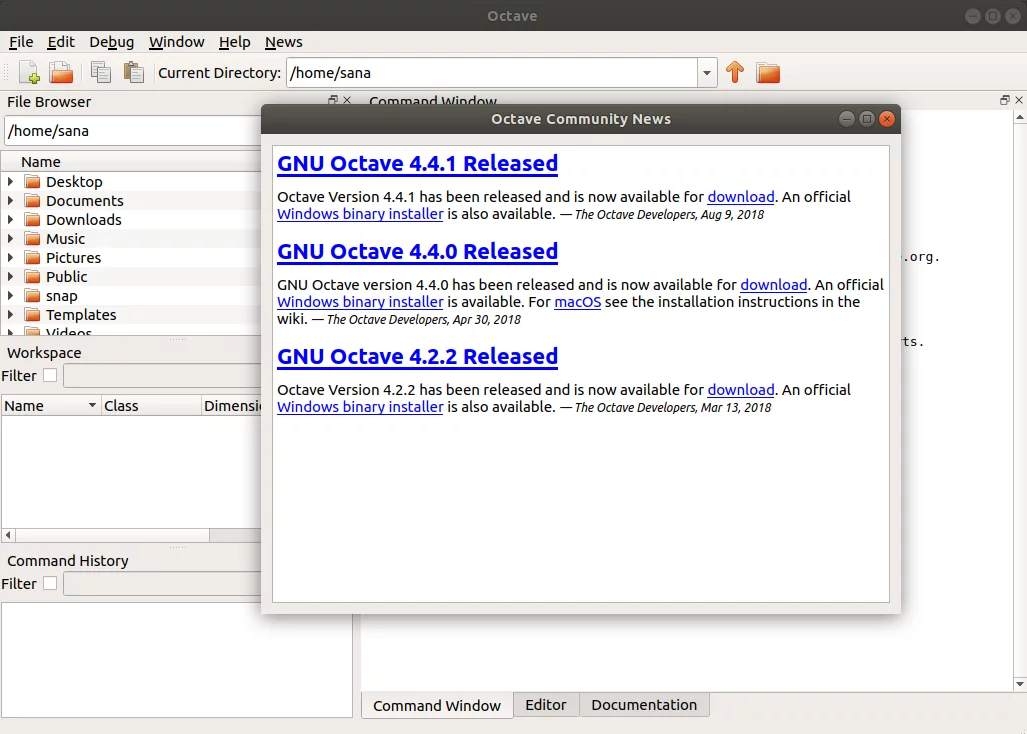Click the snap folder icon
1027x734 pixels.
[x=32, y=295]
